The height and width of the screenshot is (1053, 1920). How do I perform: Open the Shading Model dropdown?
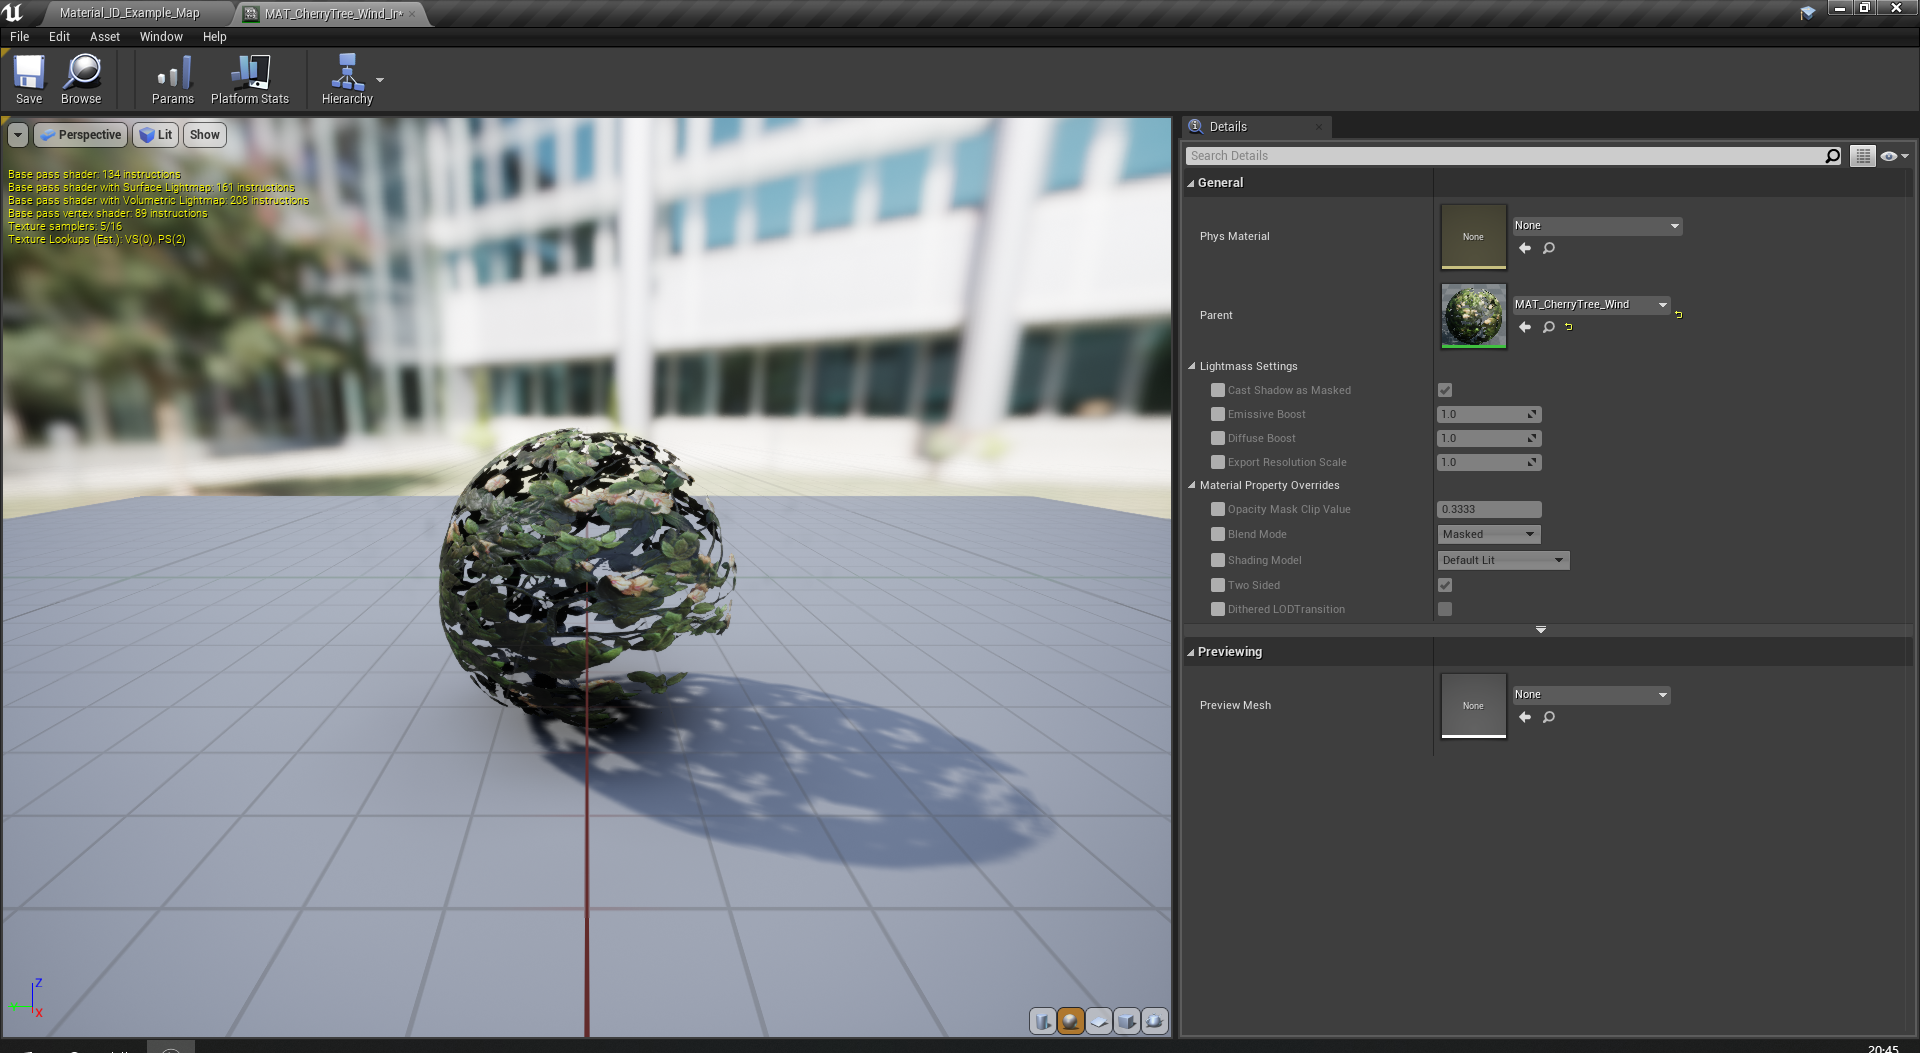1502,560
